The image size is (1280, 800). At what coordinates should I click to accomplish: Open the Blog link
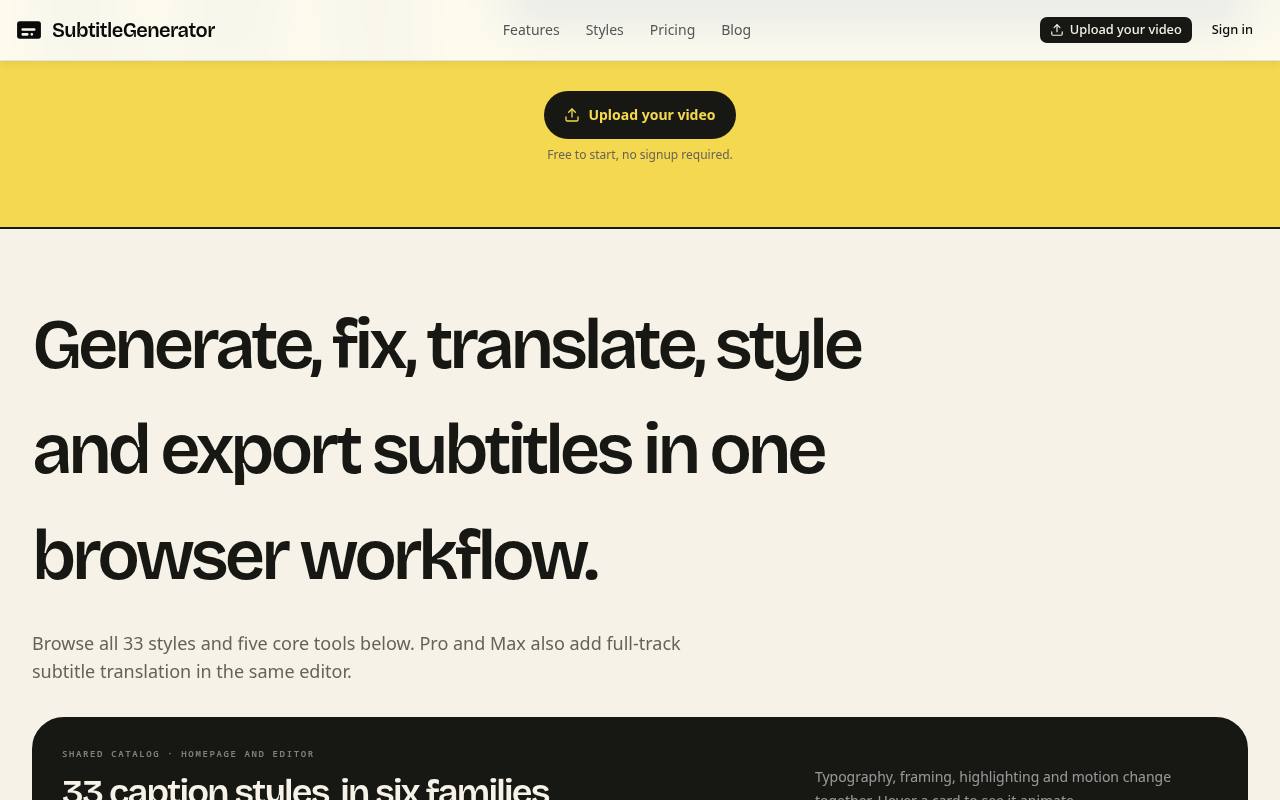[x=736, y=30]
